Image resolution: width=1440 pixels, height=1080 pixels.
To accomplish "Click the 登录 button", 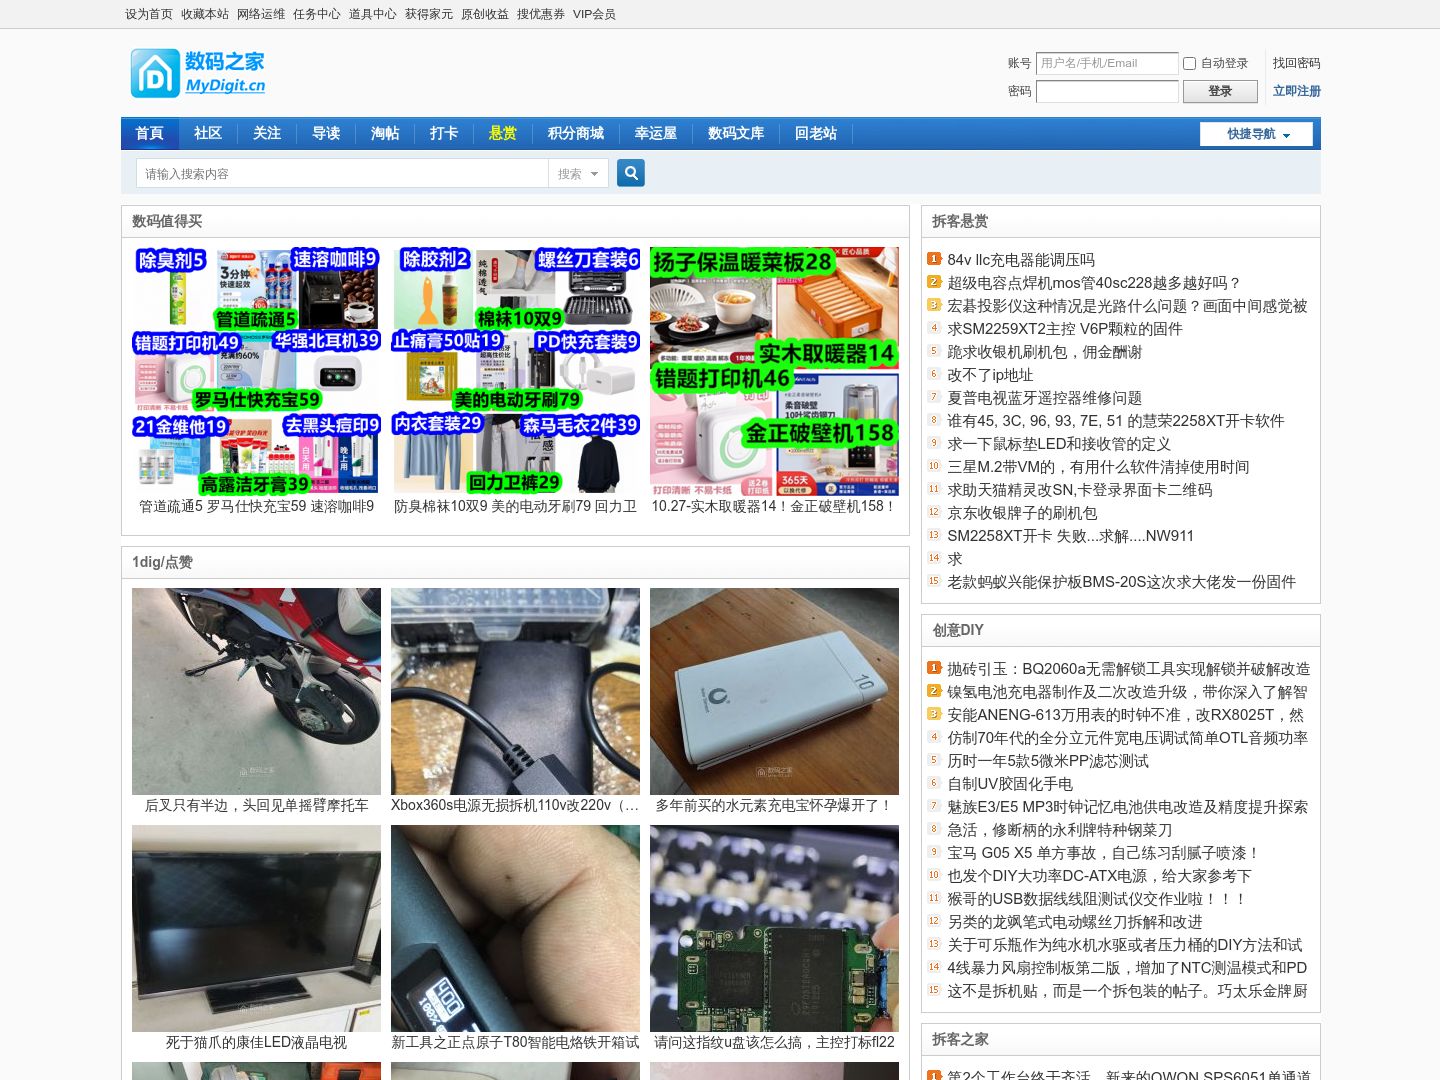I will 1220,91.
